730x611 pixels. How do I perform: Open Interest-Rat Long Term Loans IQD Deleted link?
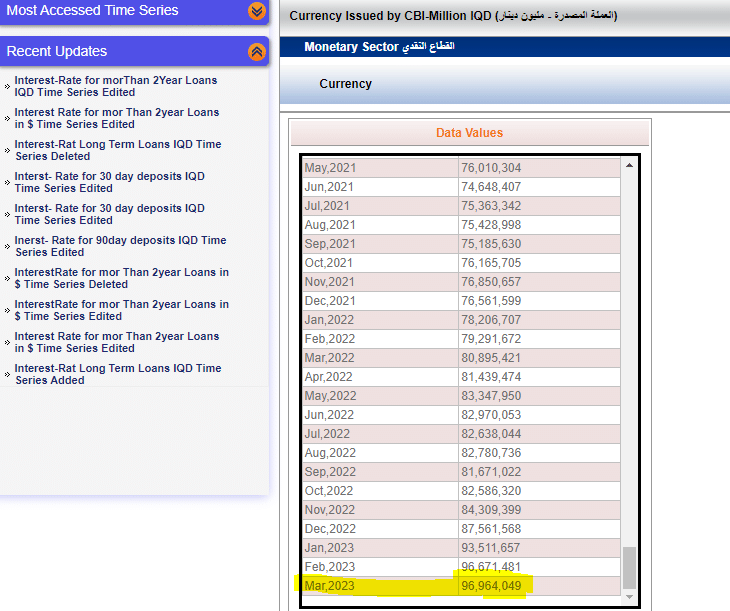(117, 150)
